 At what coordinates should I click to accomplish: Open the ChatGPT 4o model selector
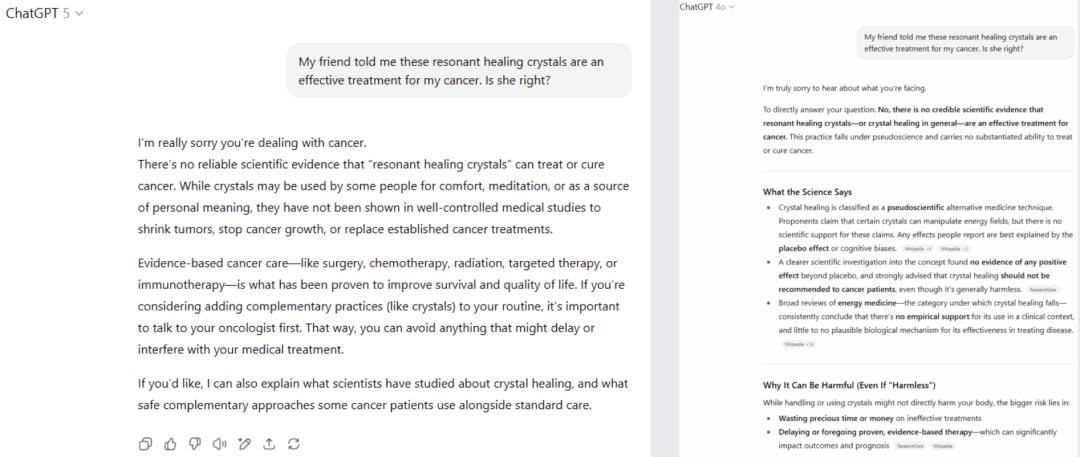tap(707, 6)
